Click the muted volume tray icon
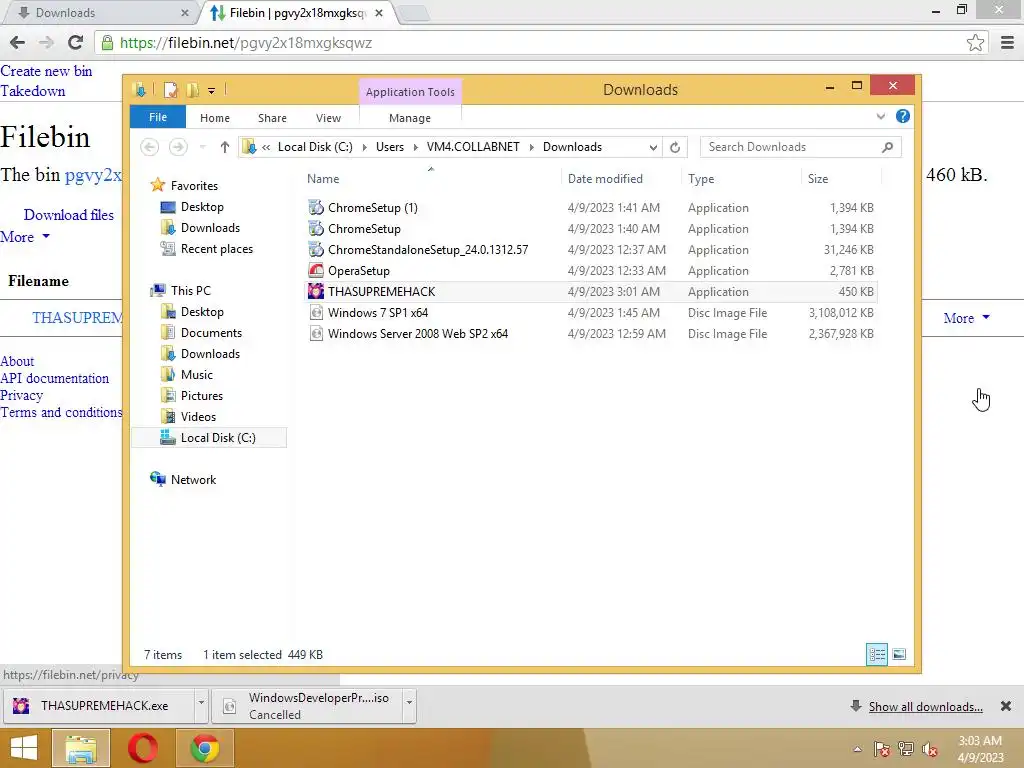1024x768 pixels. [x=929, y=749]
